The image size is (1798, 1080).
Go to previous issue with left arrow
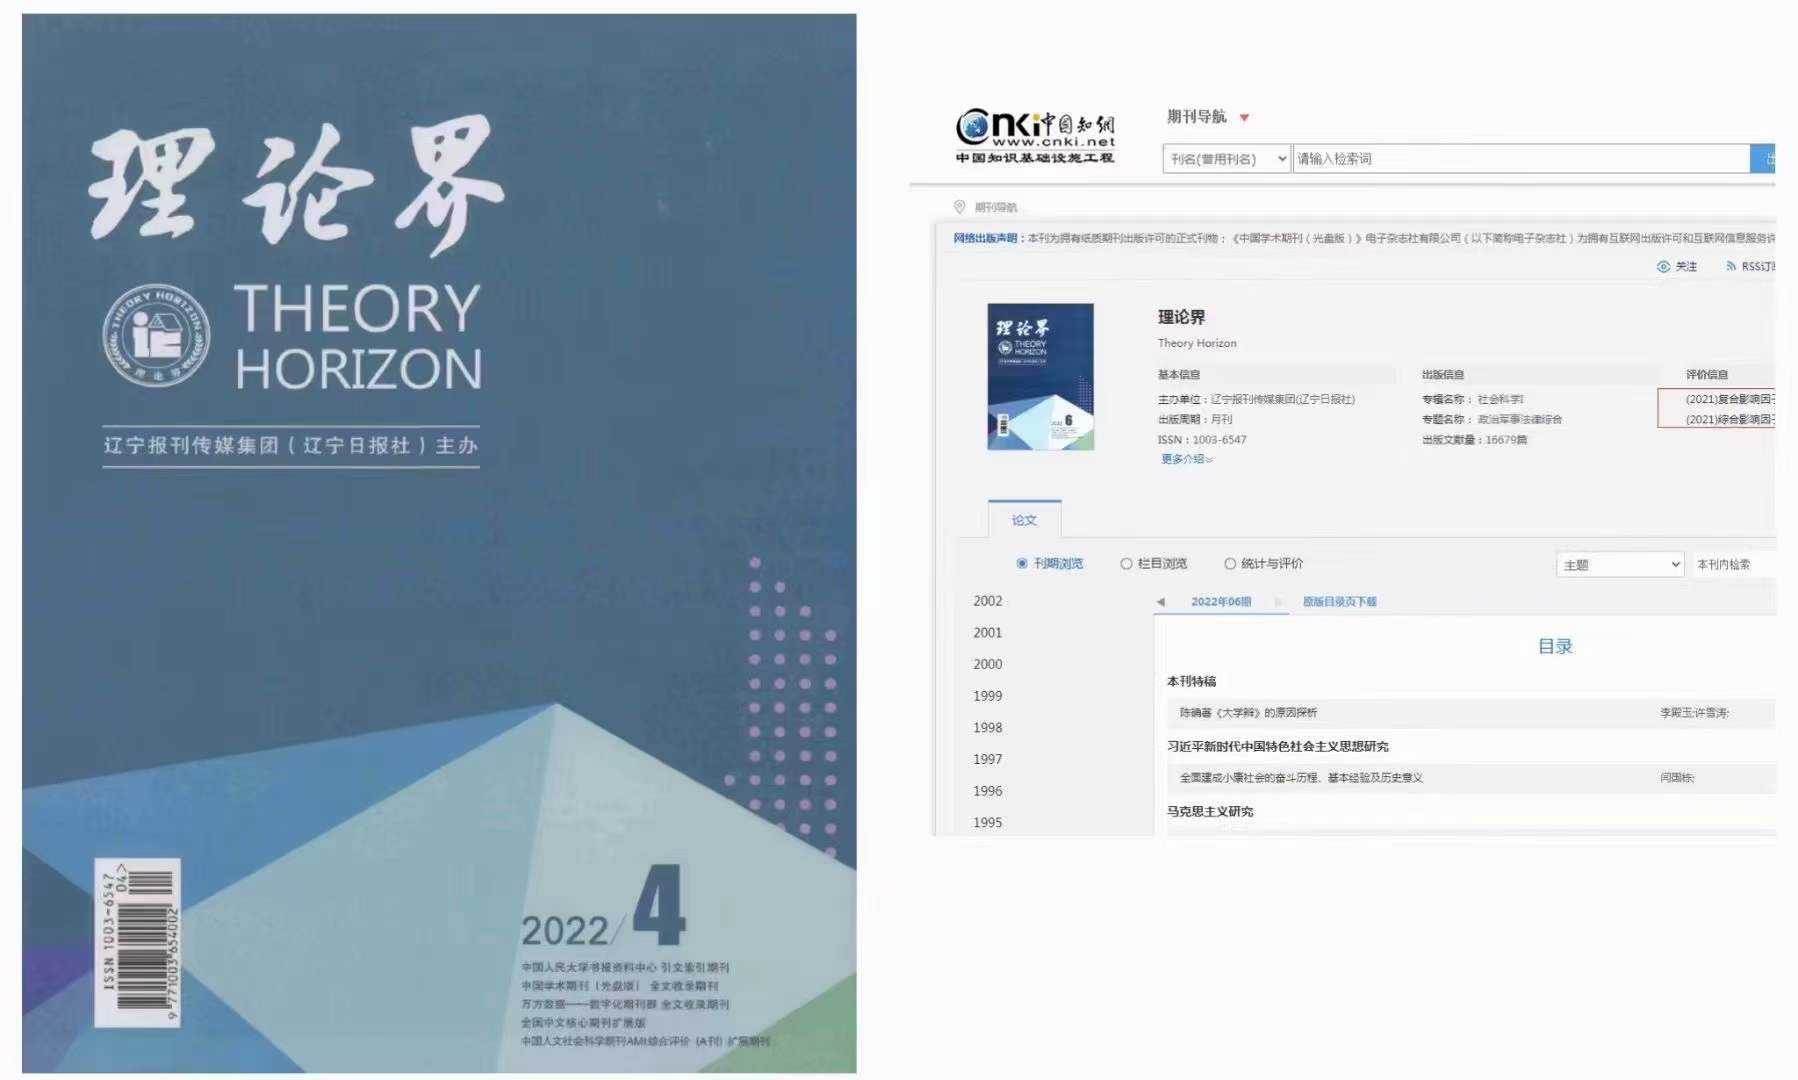point(1160,602)
